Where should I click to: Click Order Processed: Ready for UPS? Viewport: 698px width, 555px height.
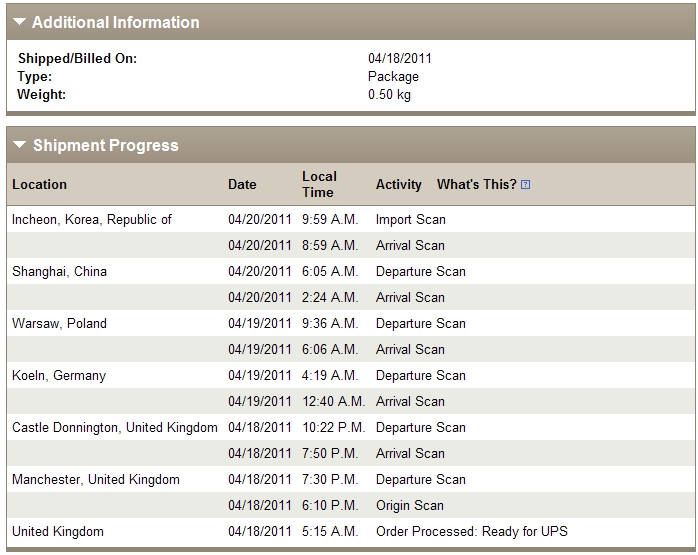(472, 531)
